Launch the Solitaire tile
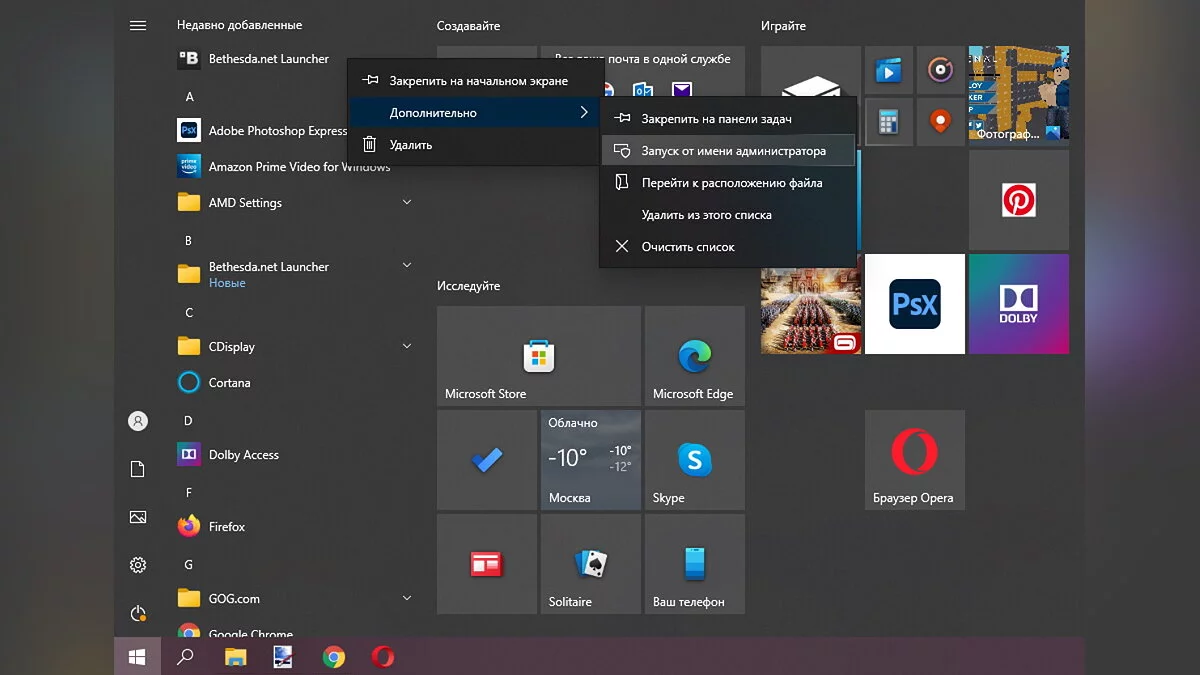This screenshot has height=675, width=1200. point(590,564)
